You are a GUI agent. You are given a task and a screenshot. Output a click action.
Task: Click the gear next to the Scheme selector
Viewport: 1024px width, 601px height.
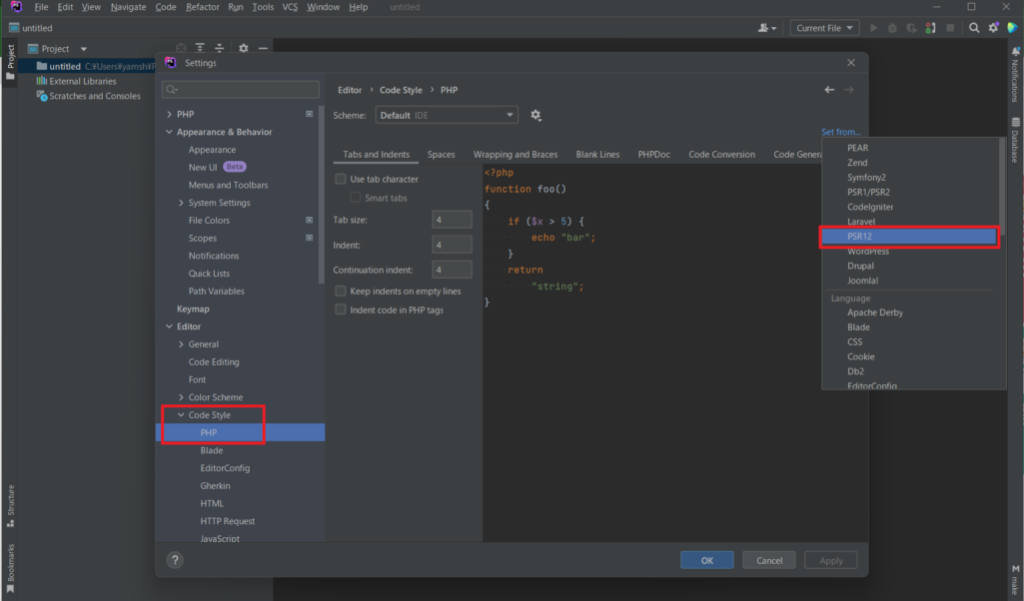pyautogui.click(x=536, y=115)
